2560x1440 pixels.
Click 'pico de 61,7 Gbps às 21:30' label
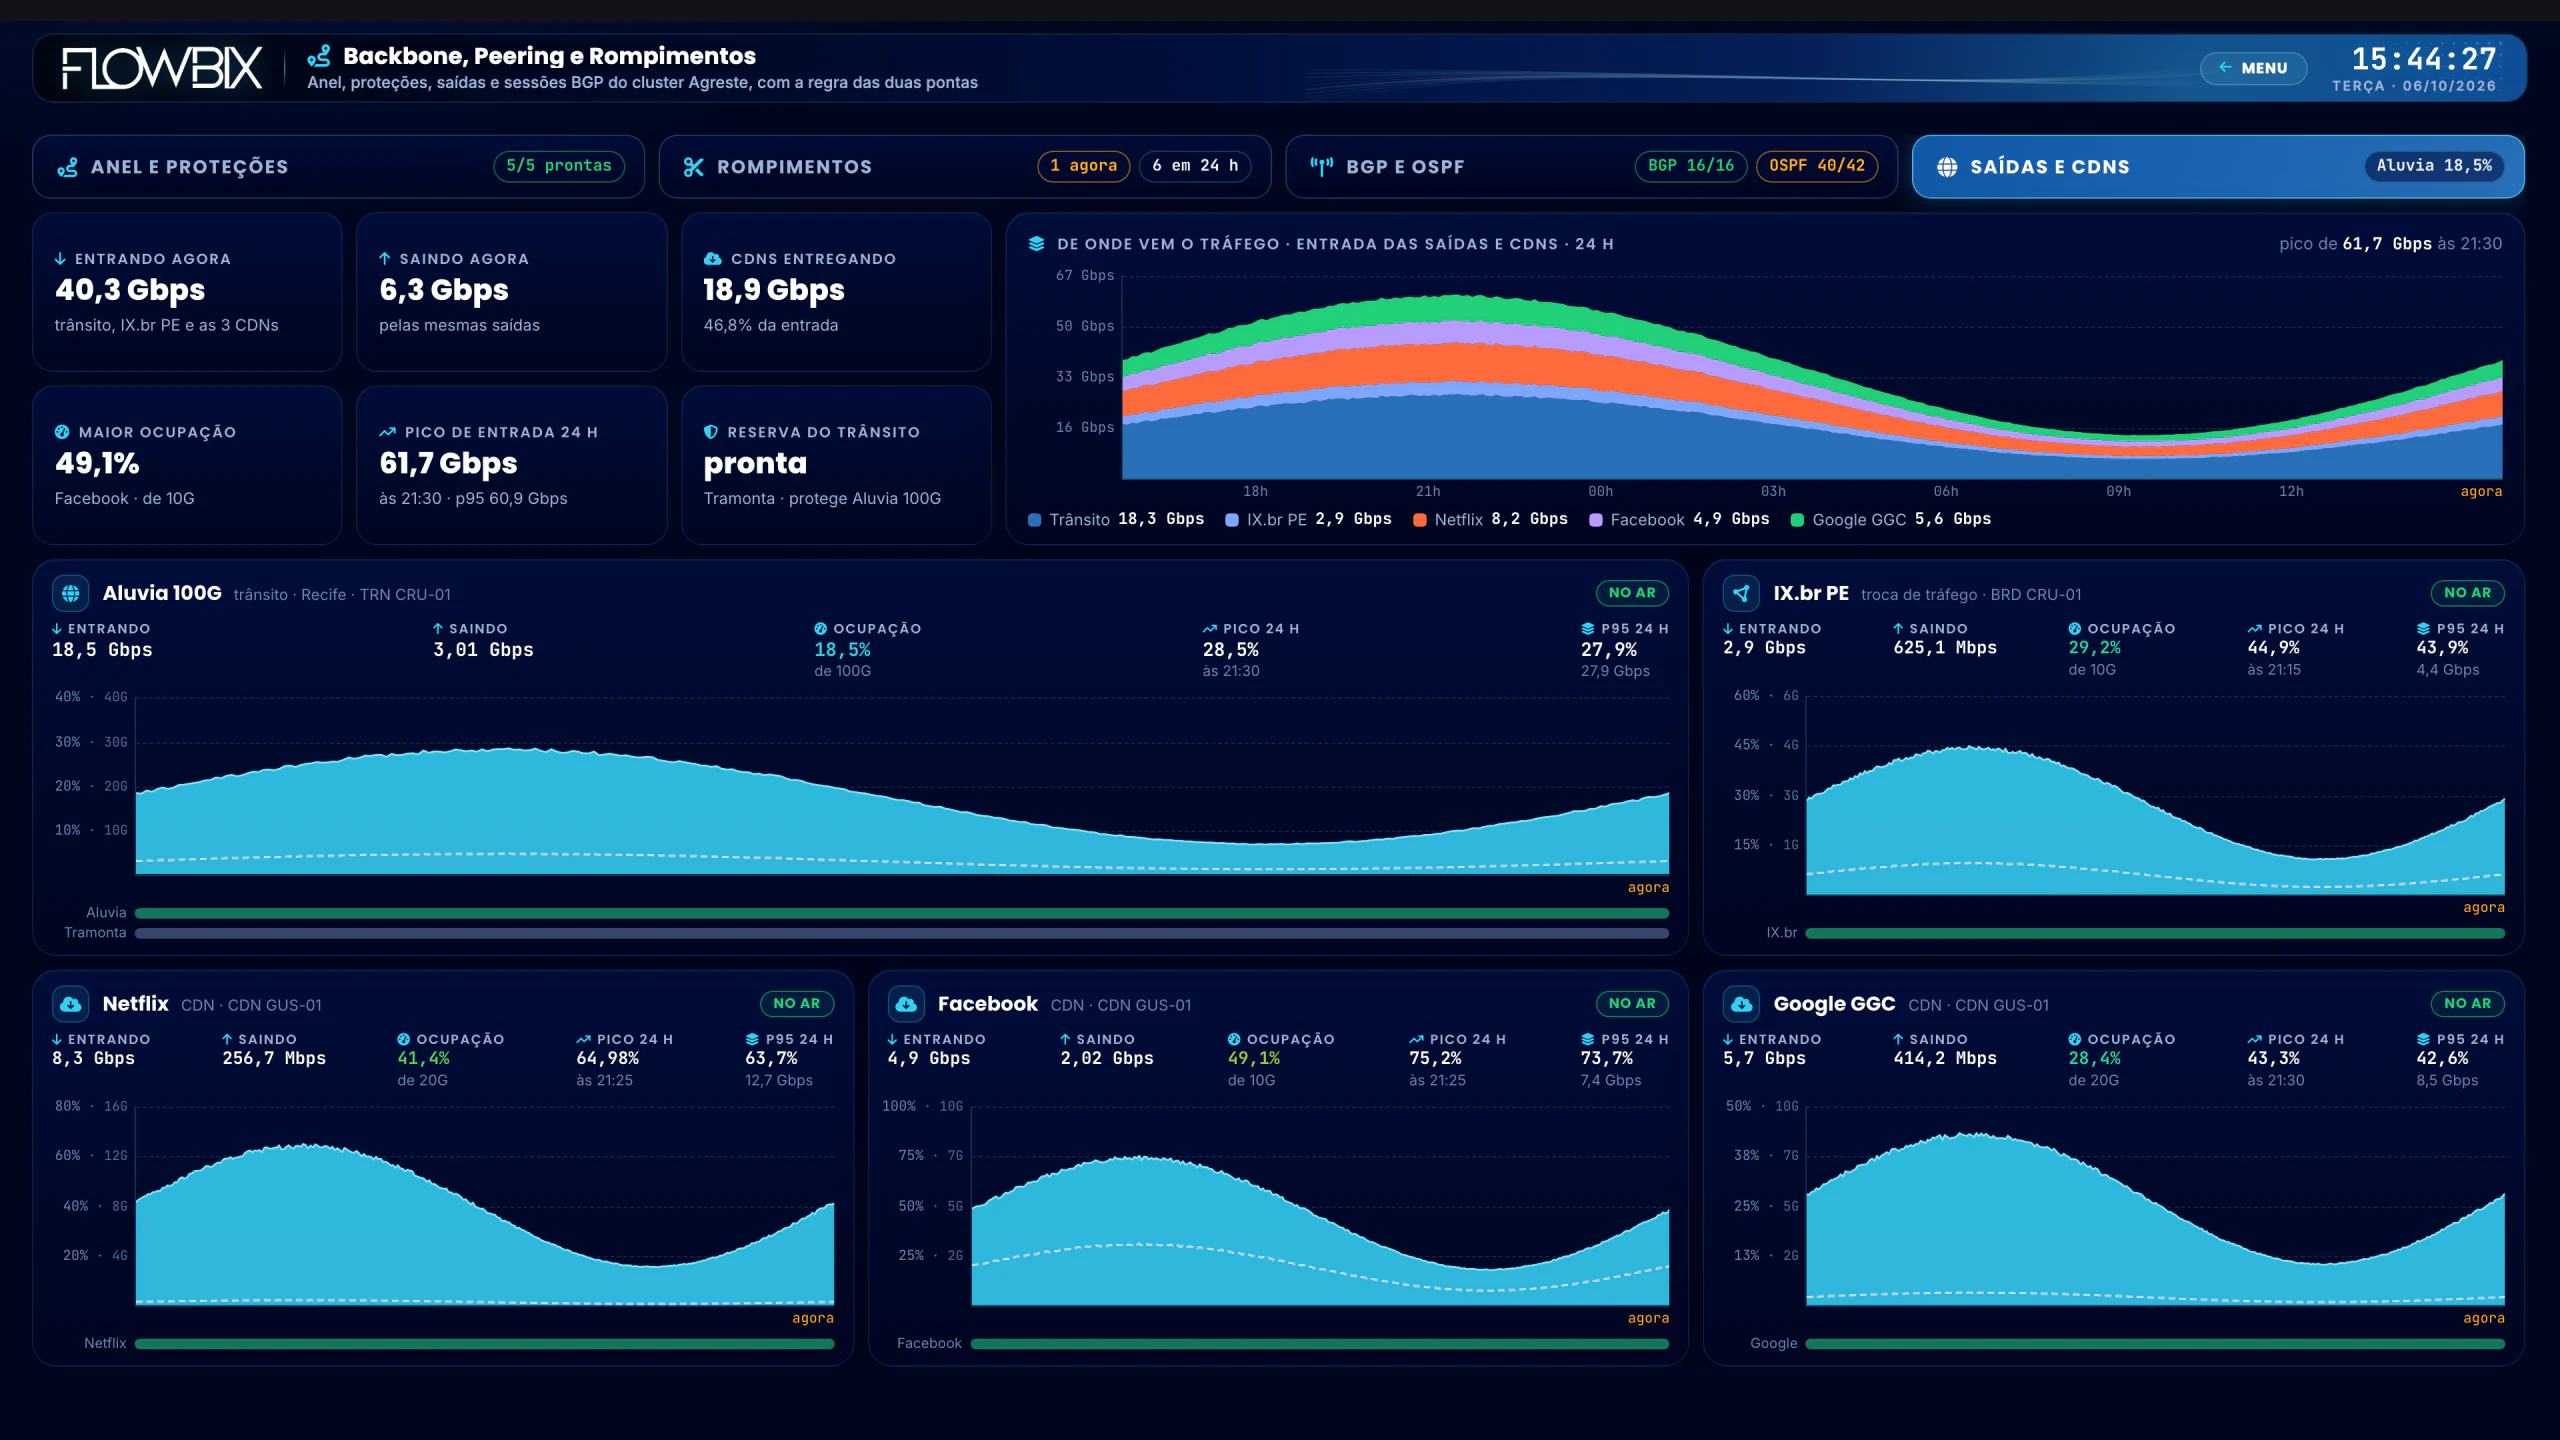pyautogui.click(x=2390, y=244)
